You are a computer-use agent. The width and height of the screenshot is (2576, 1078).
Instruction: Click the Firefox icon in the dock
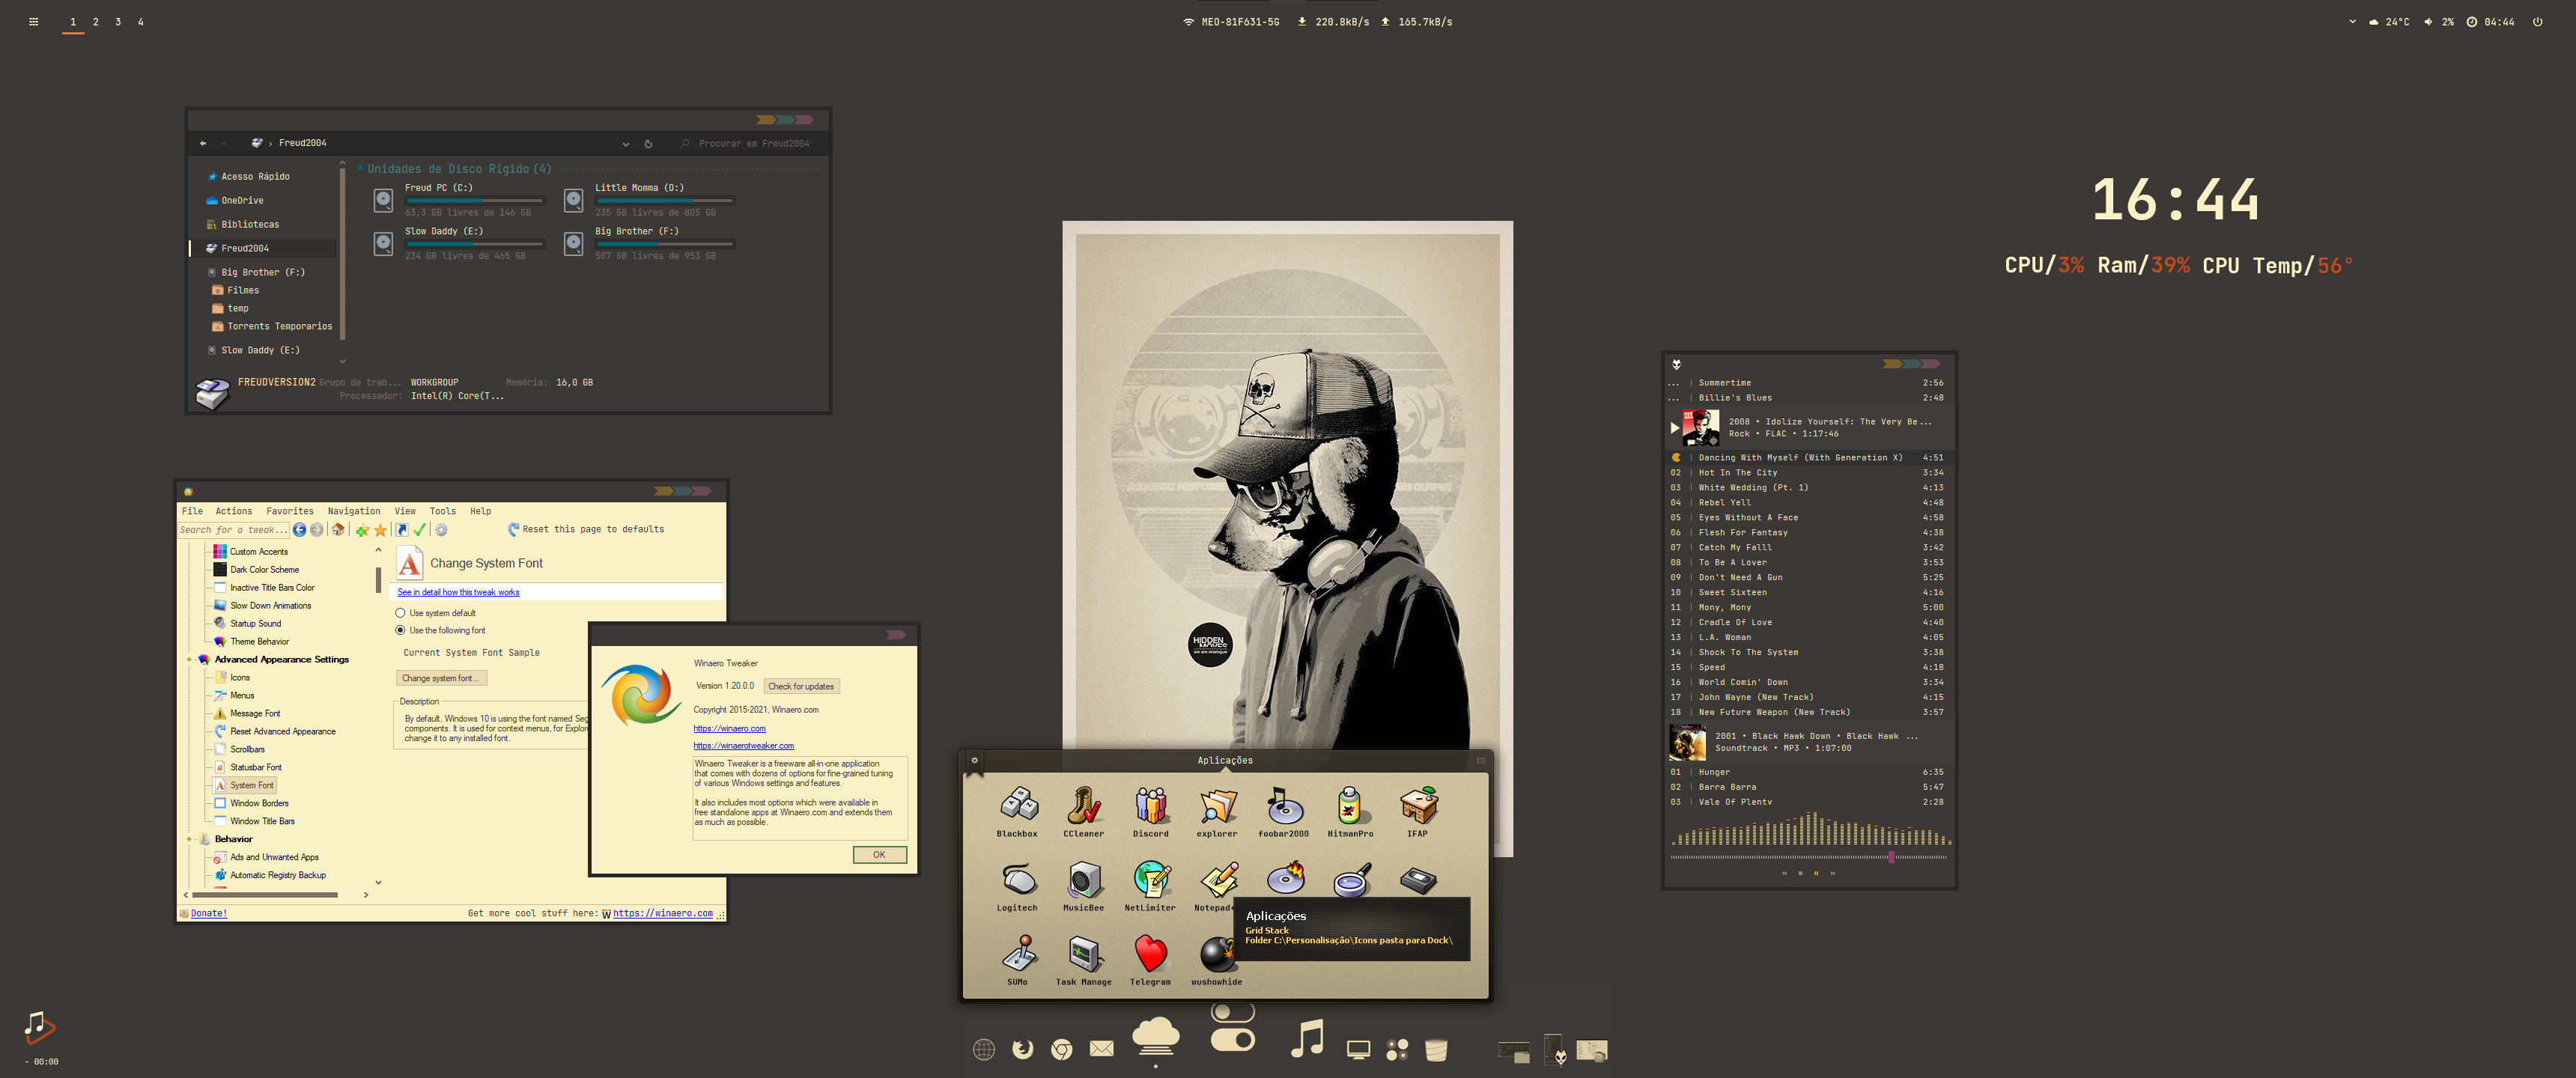point(1022,1049)
